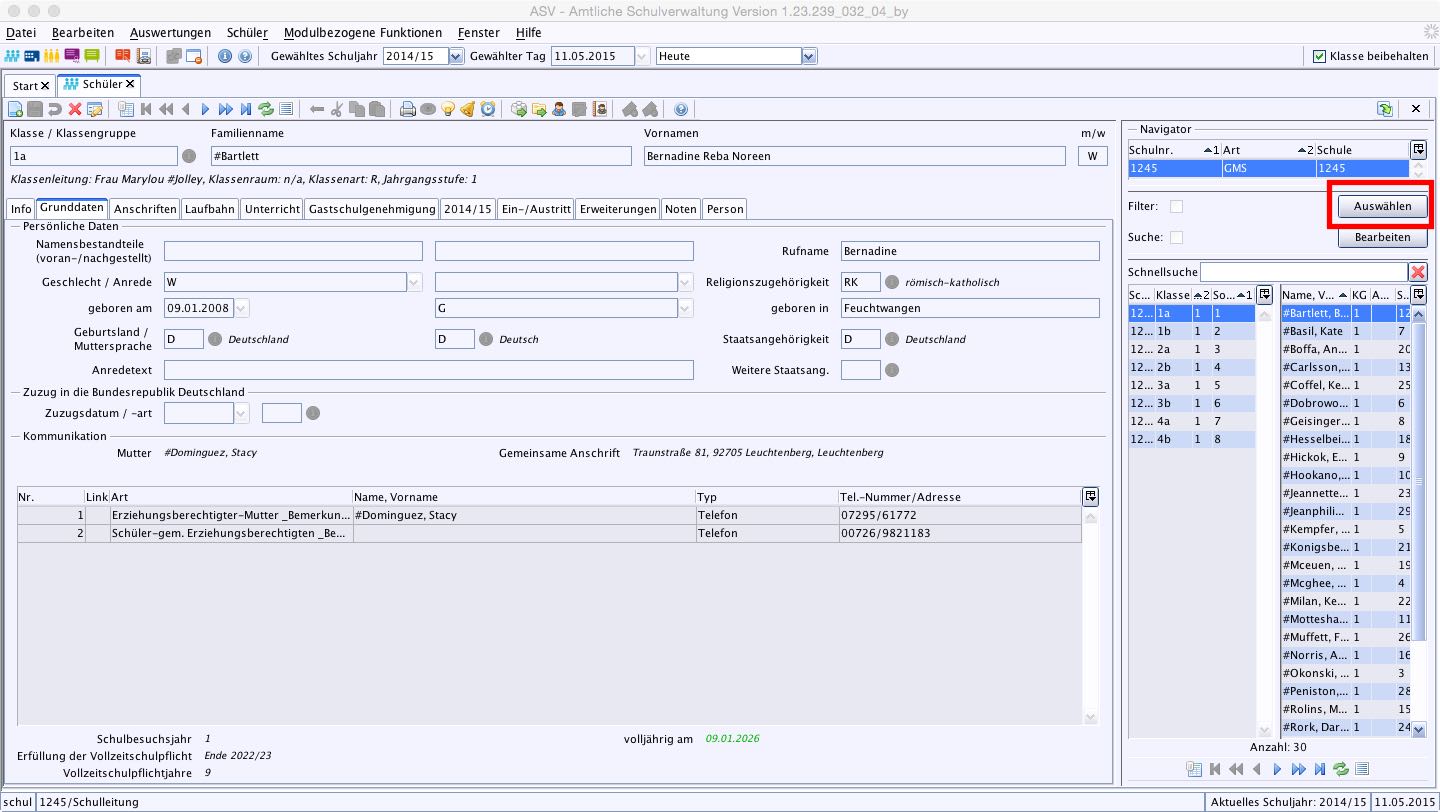
Task: Click the bell icon in student toolbar
Action: coord(467,109)
